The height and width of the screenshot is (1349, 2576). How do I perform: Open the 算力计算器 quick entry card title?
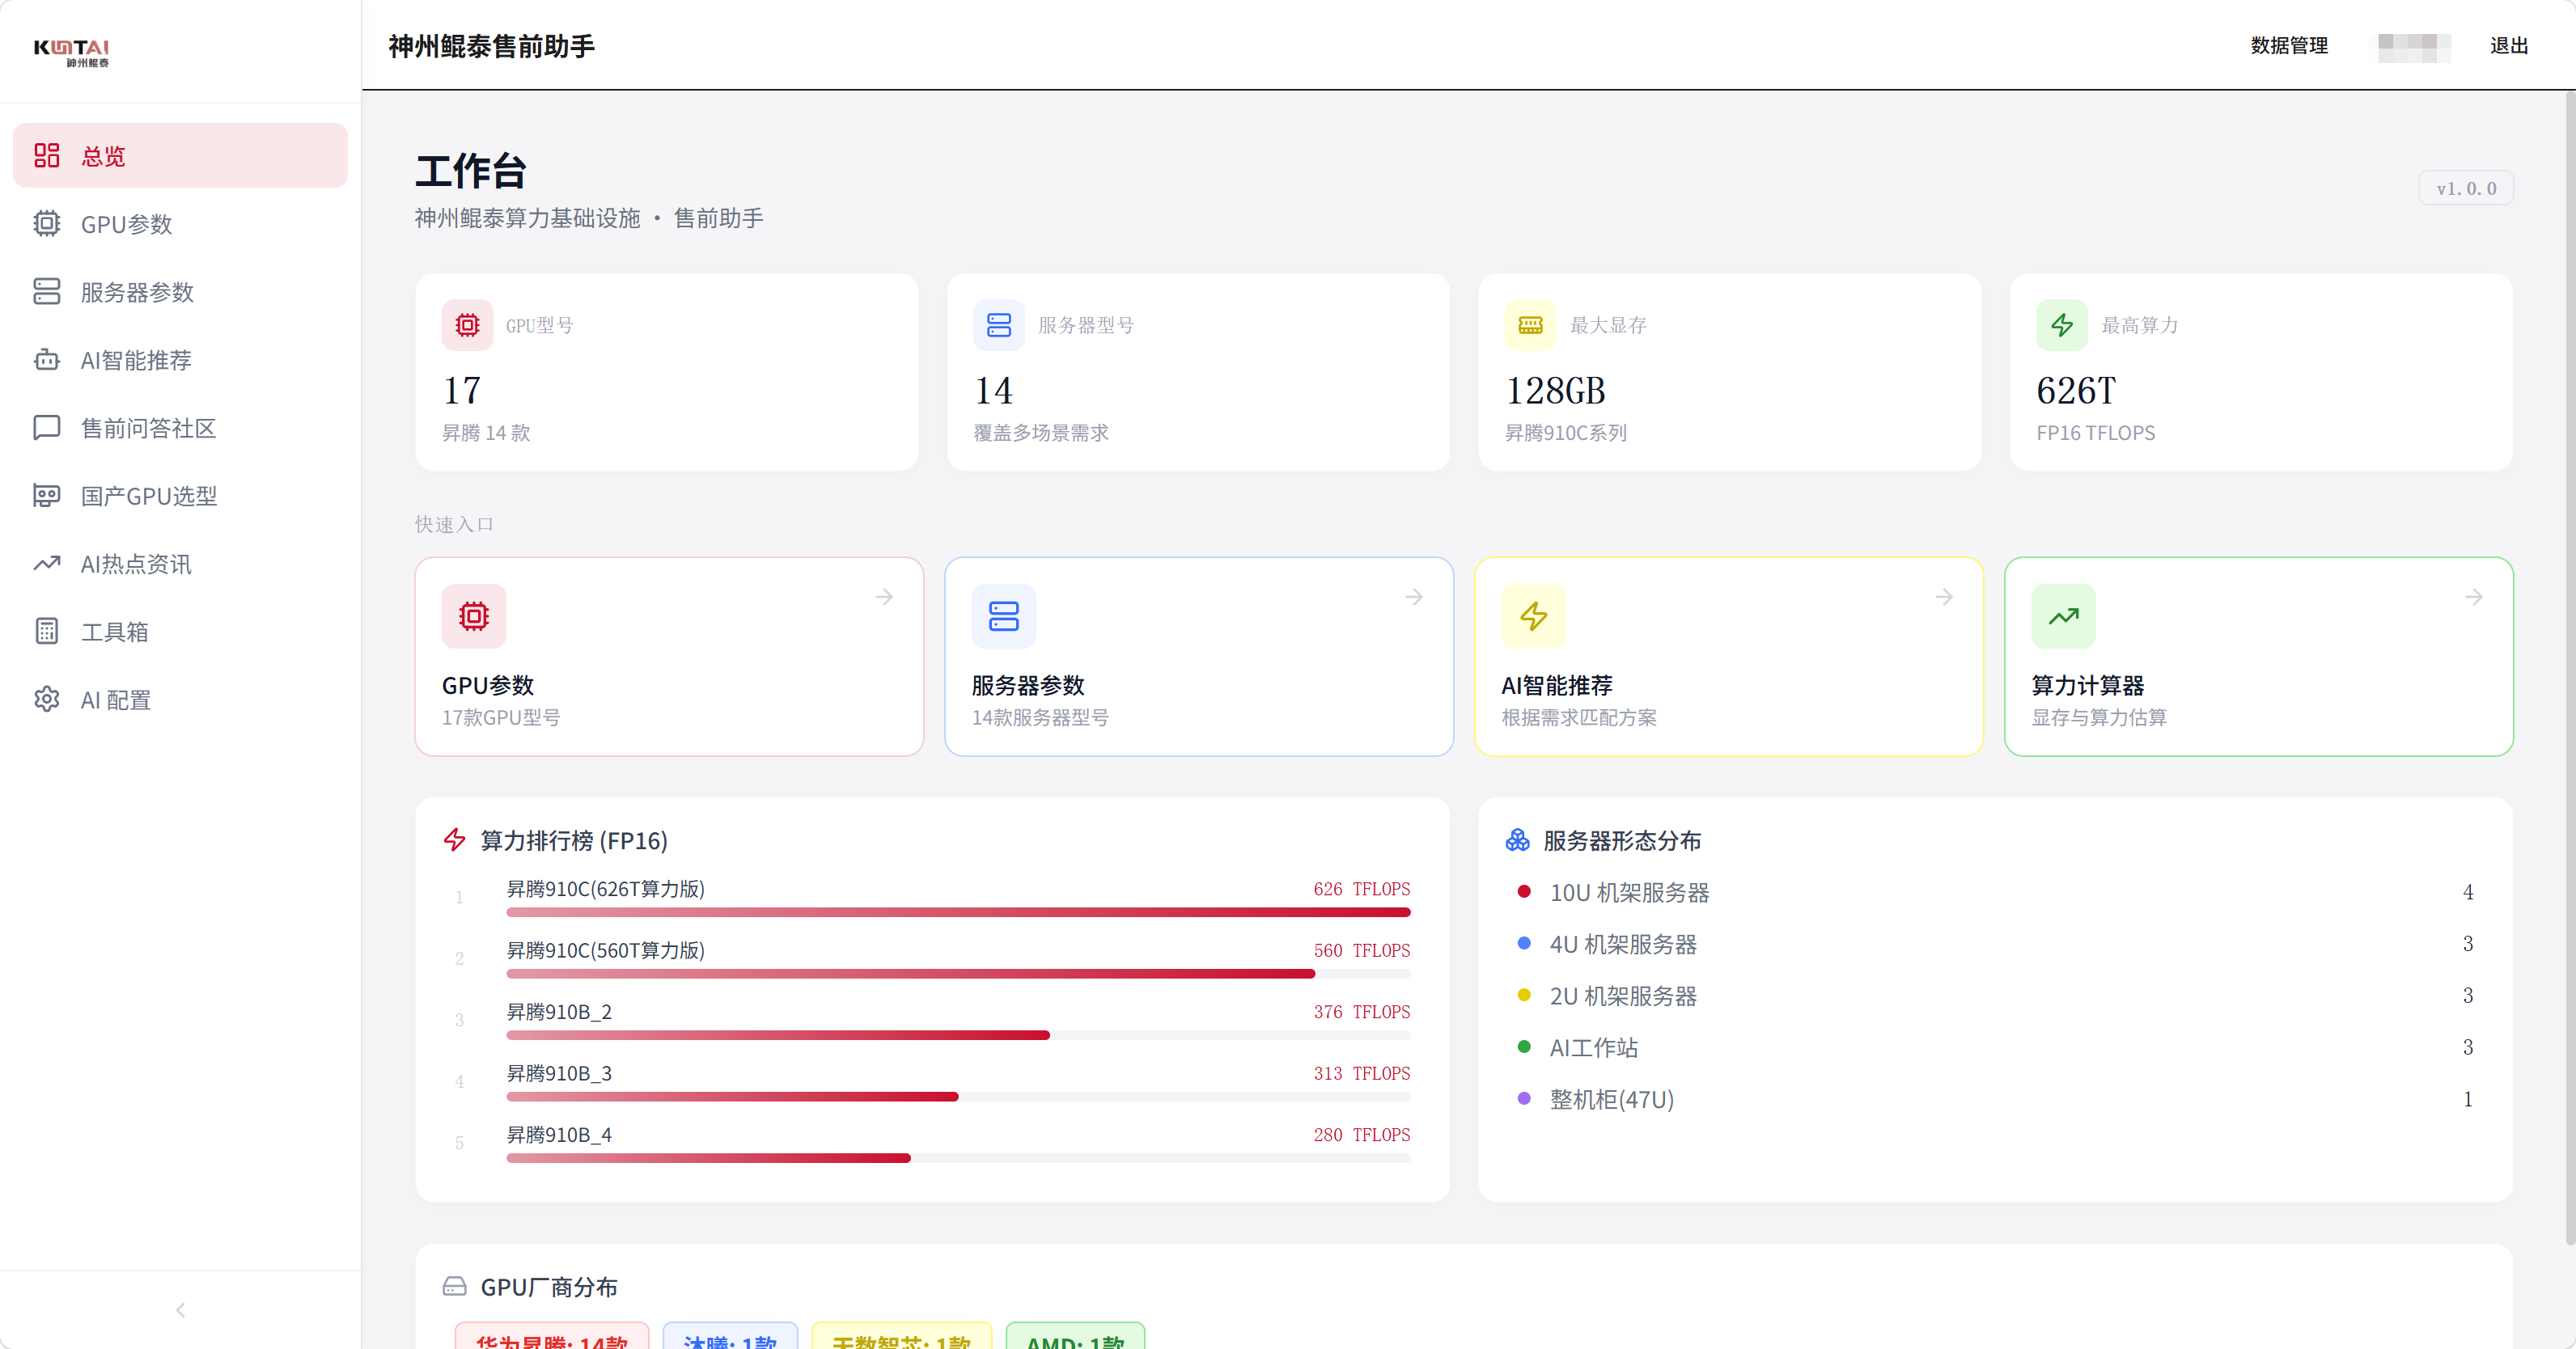coord(2088,686)
